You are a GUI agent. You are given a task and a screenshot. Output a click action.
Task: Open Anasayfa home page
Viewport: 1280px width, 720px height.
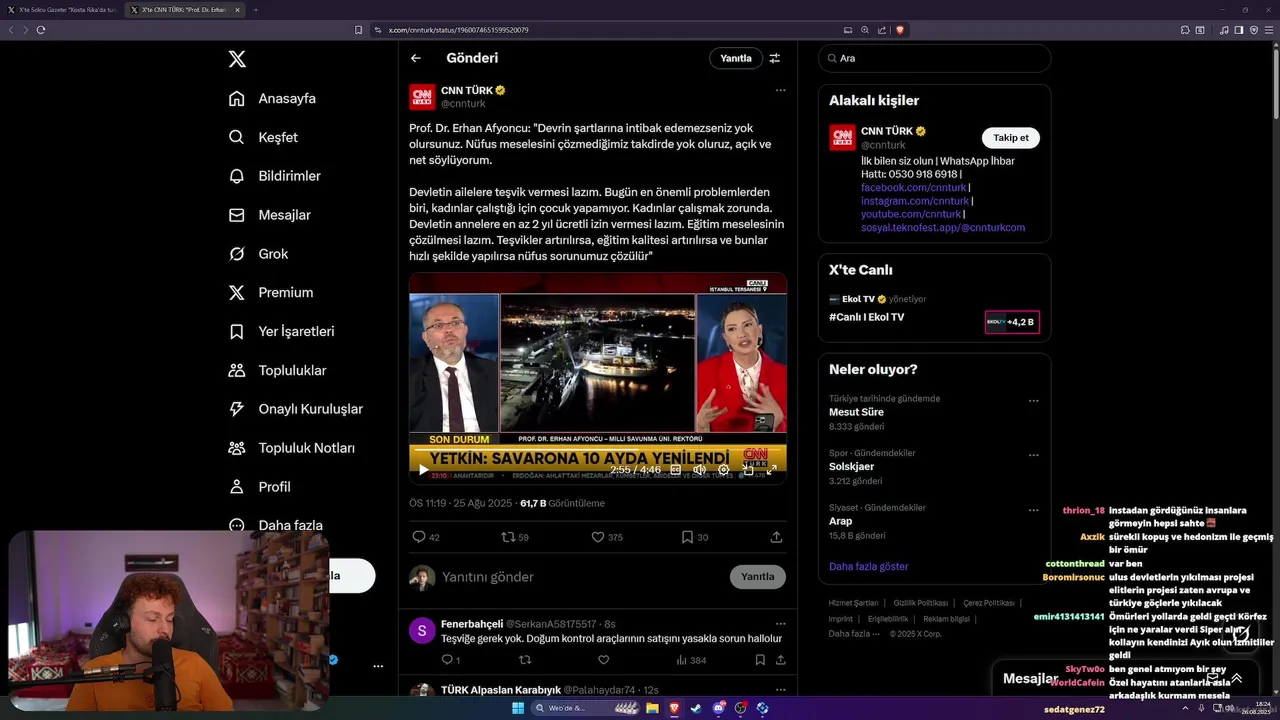click(x=272, y=98)
